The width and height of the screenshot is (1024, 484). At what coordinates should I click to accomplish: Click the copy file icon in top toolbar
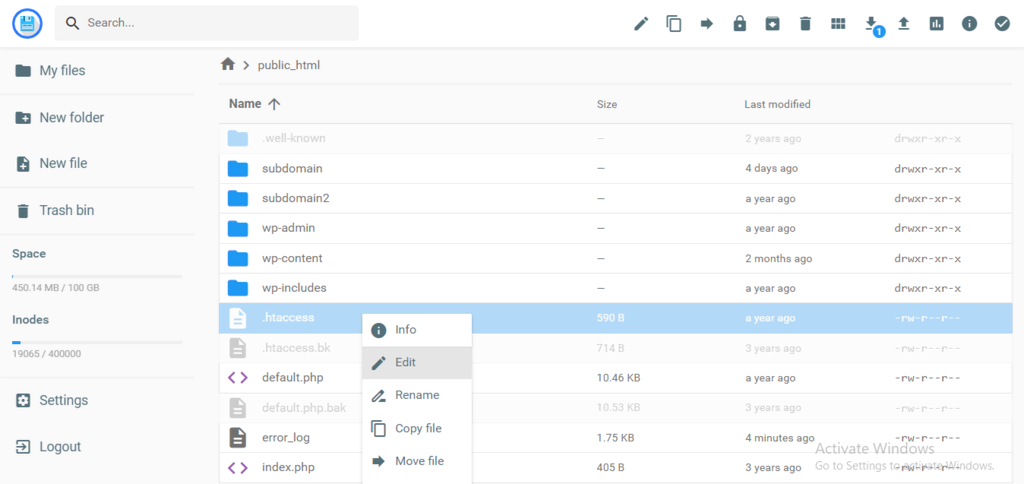tap(674, 23)
